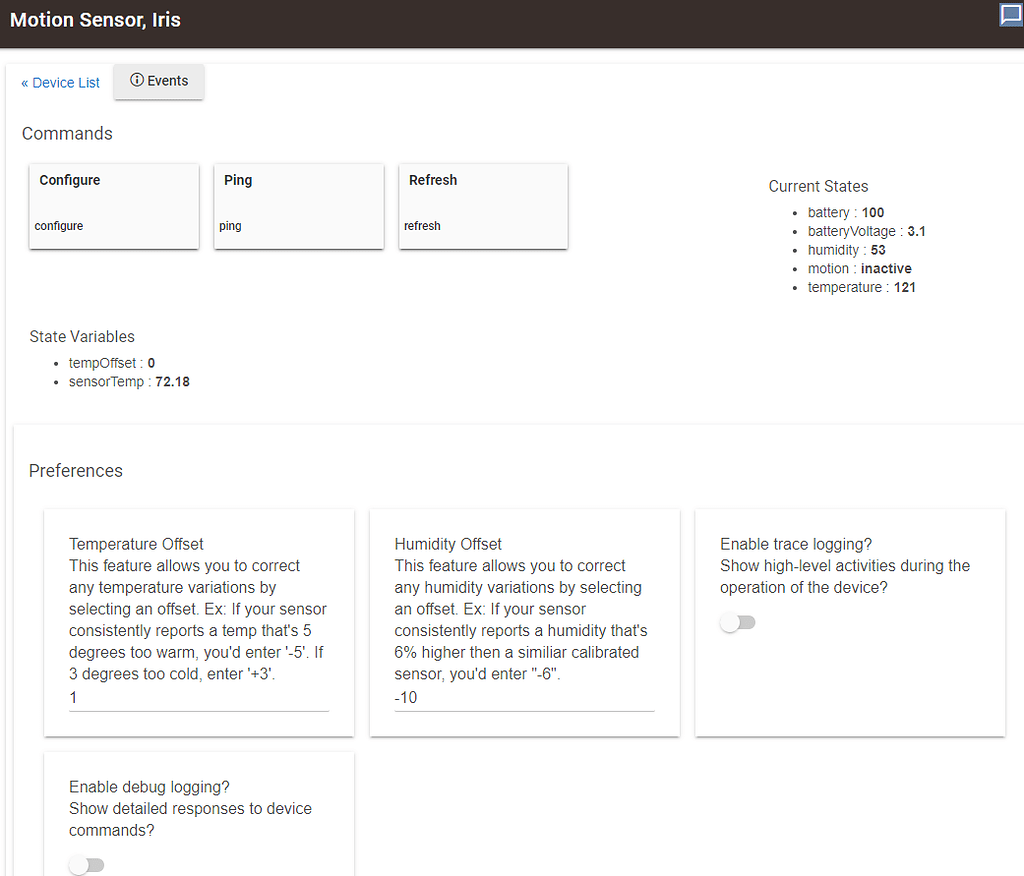1024x876 pixels.
Task: Trigger the Refresh command
Action: [x=483, y=206]
